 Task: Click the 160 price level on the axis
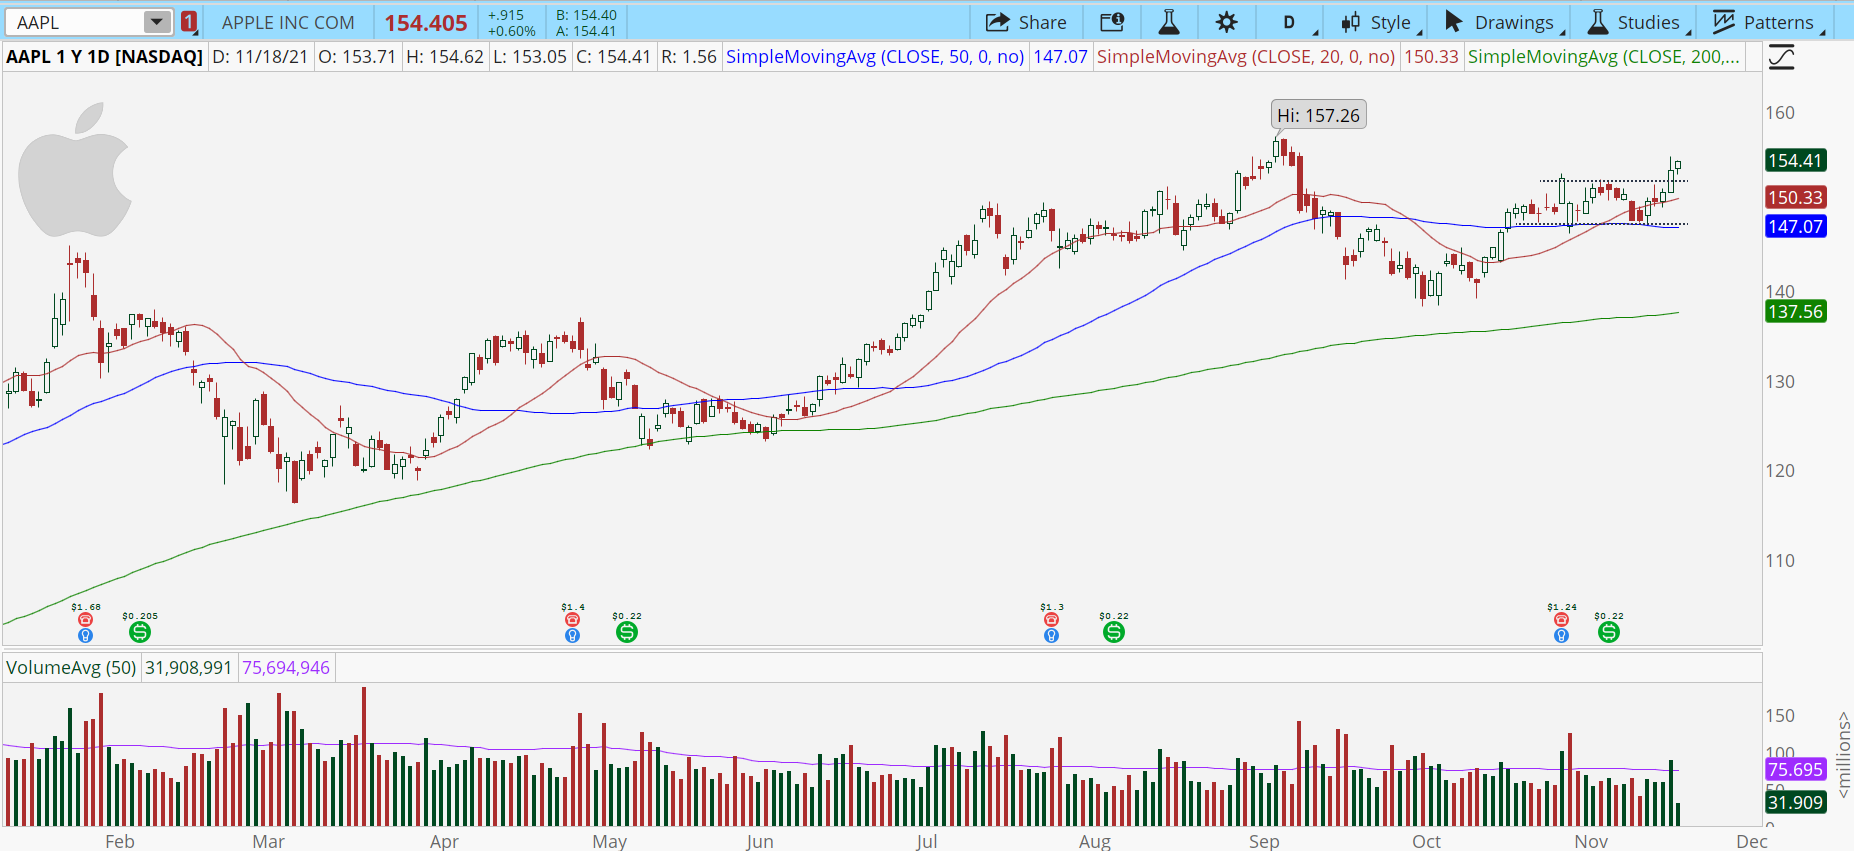click(1780, 113)
